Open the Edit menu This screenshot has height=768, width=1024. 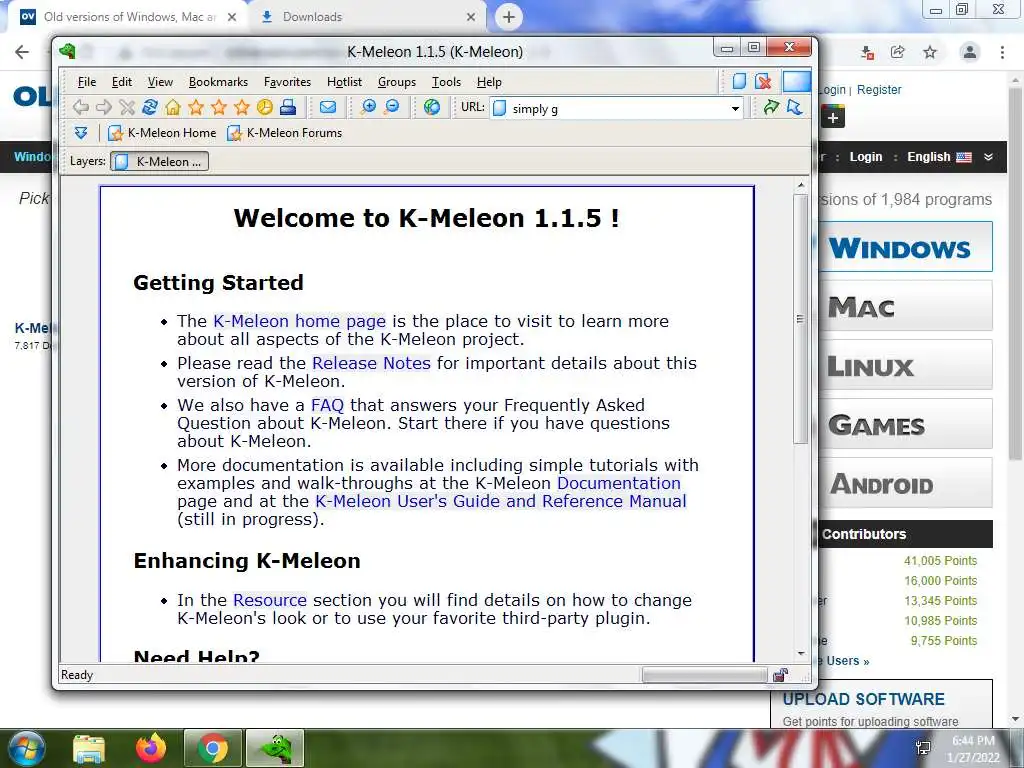tap(121, 82)
